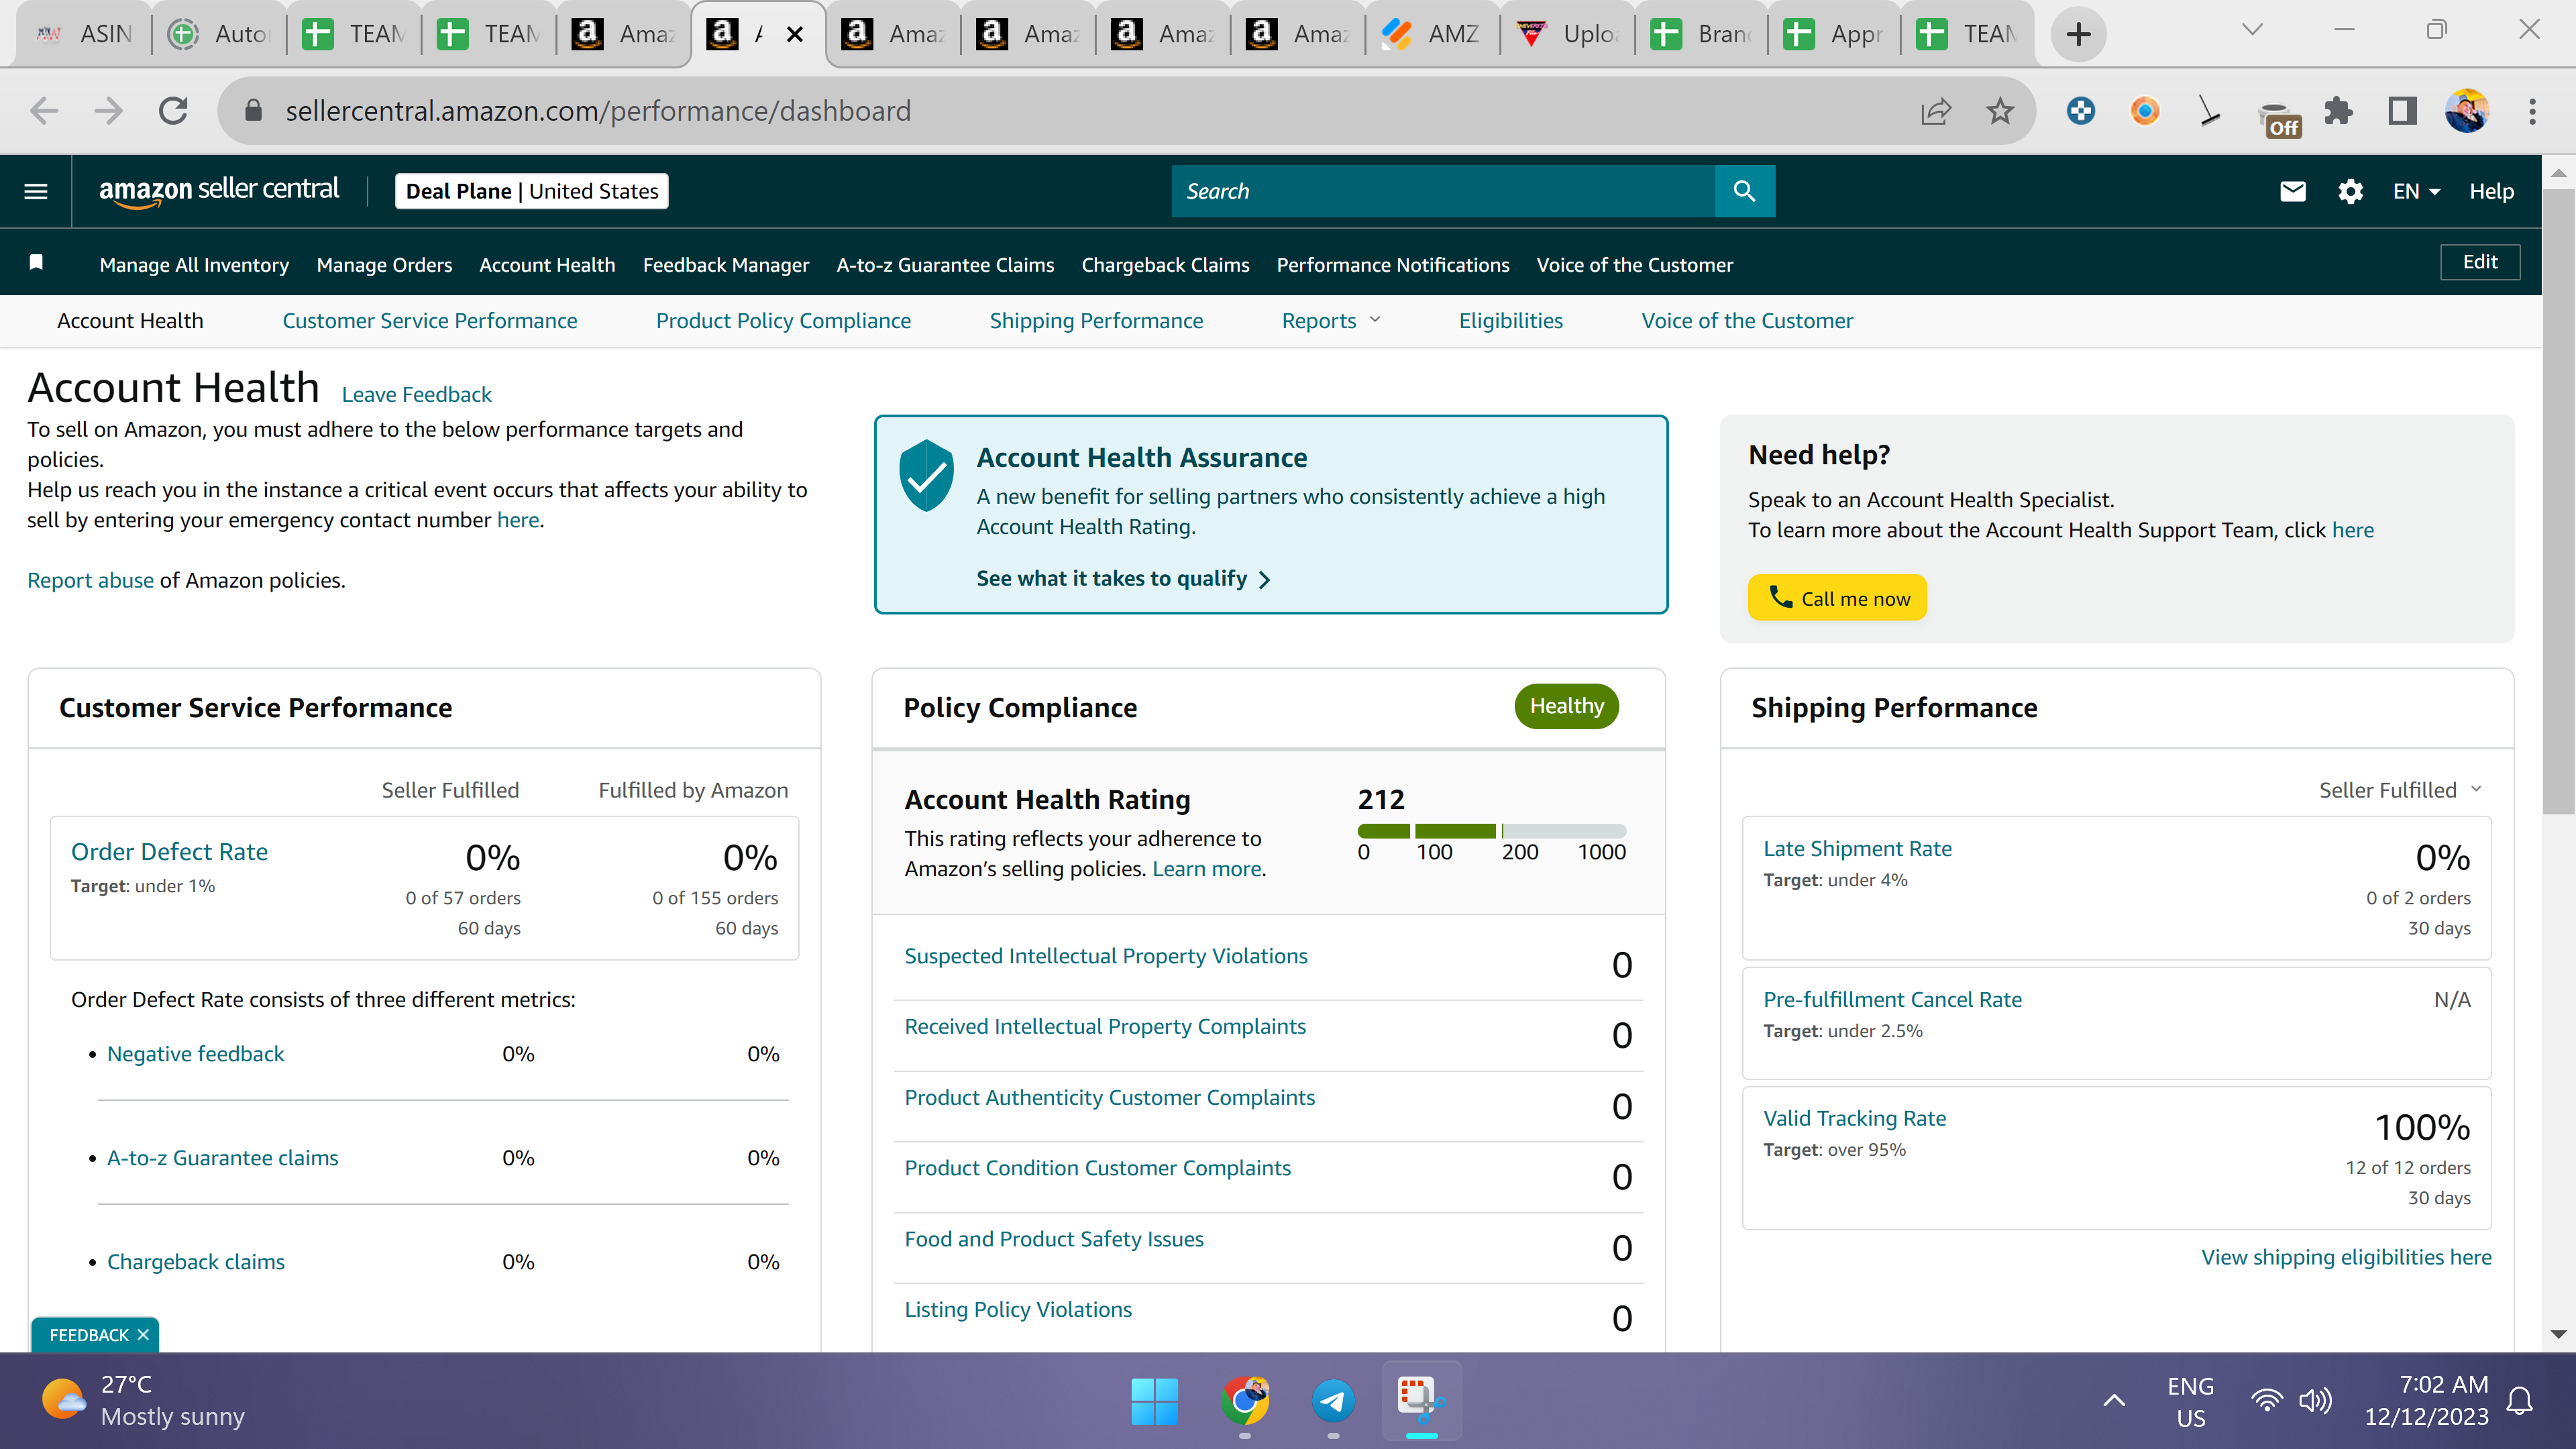Image resolution: width=2576 pixels, height=1449 pixels.
Task: Open the Seller Central hamburger menu
Action: (x=36, y=191)
